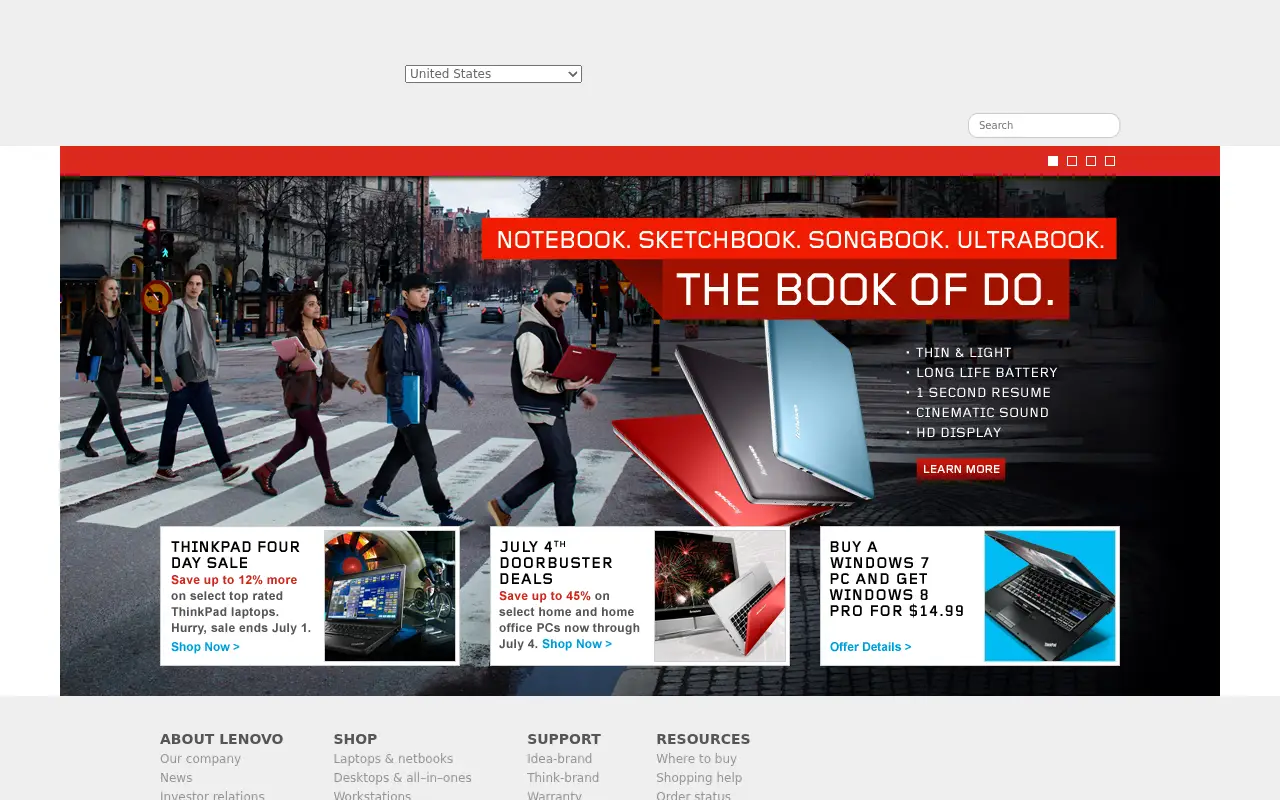Open the News footer link

[x=176, y=778]
